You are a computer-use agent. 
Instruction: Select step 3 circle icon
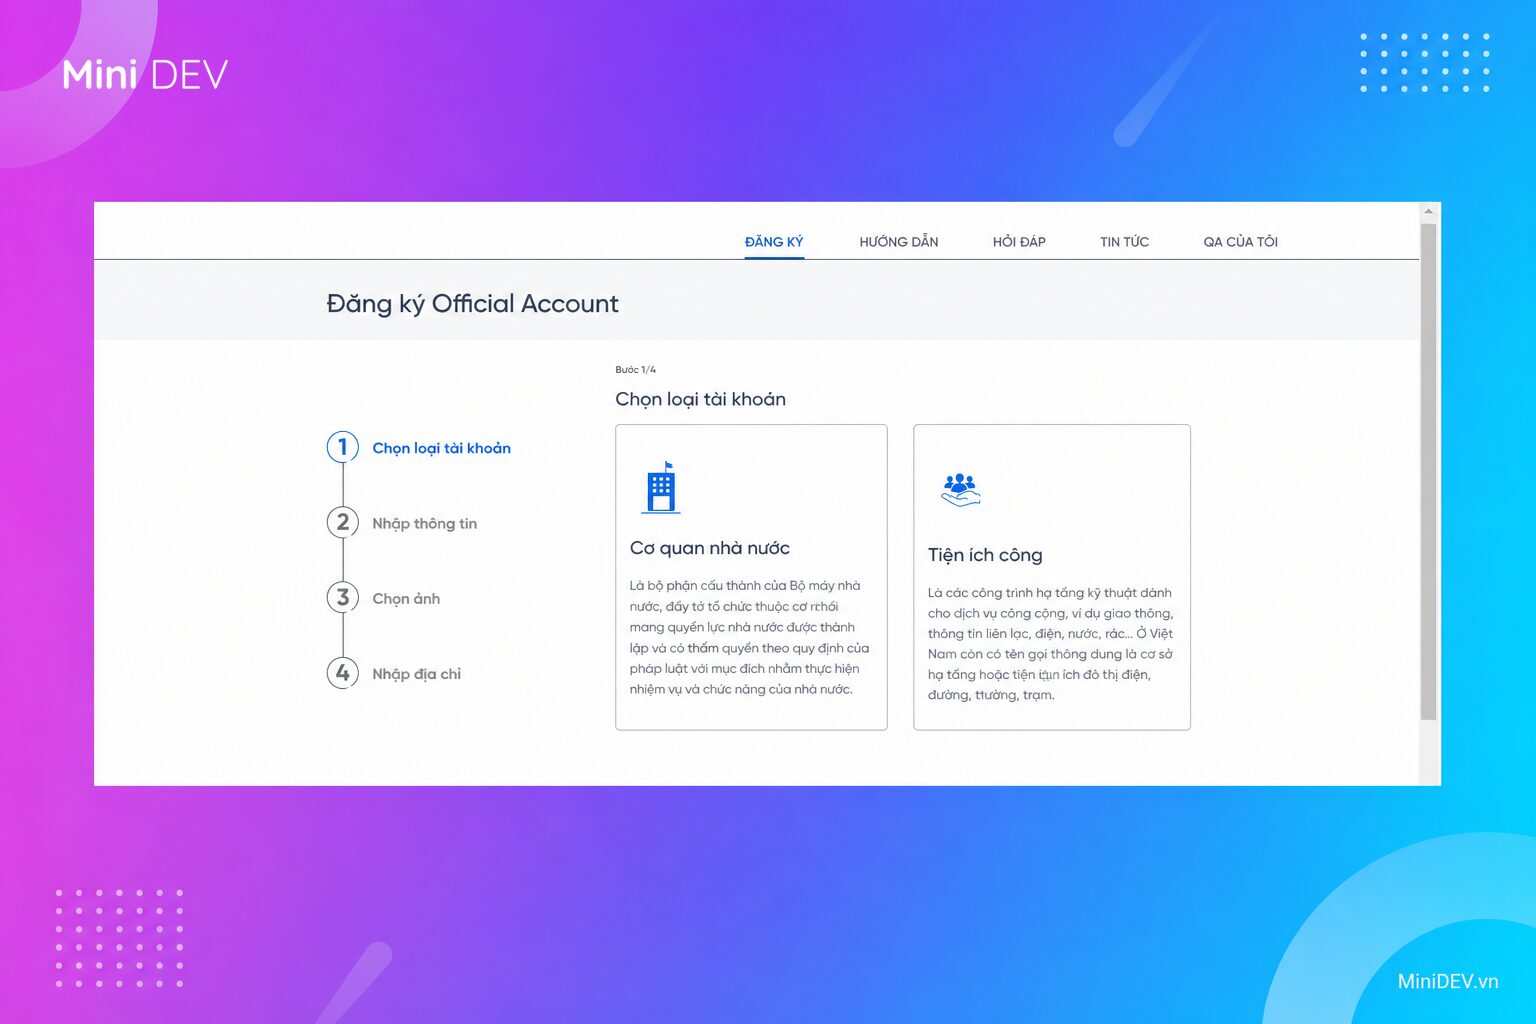click(343, 597)
